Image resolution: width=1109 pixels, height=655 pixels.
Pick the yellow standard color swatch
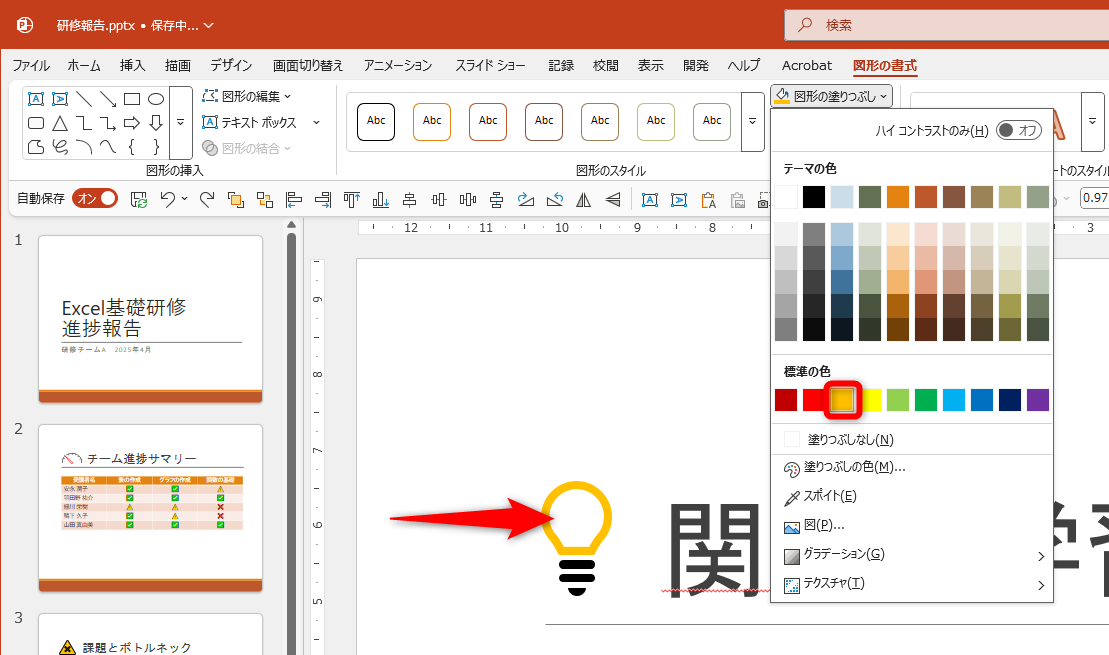click(871, 400)
